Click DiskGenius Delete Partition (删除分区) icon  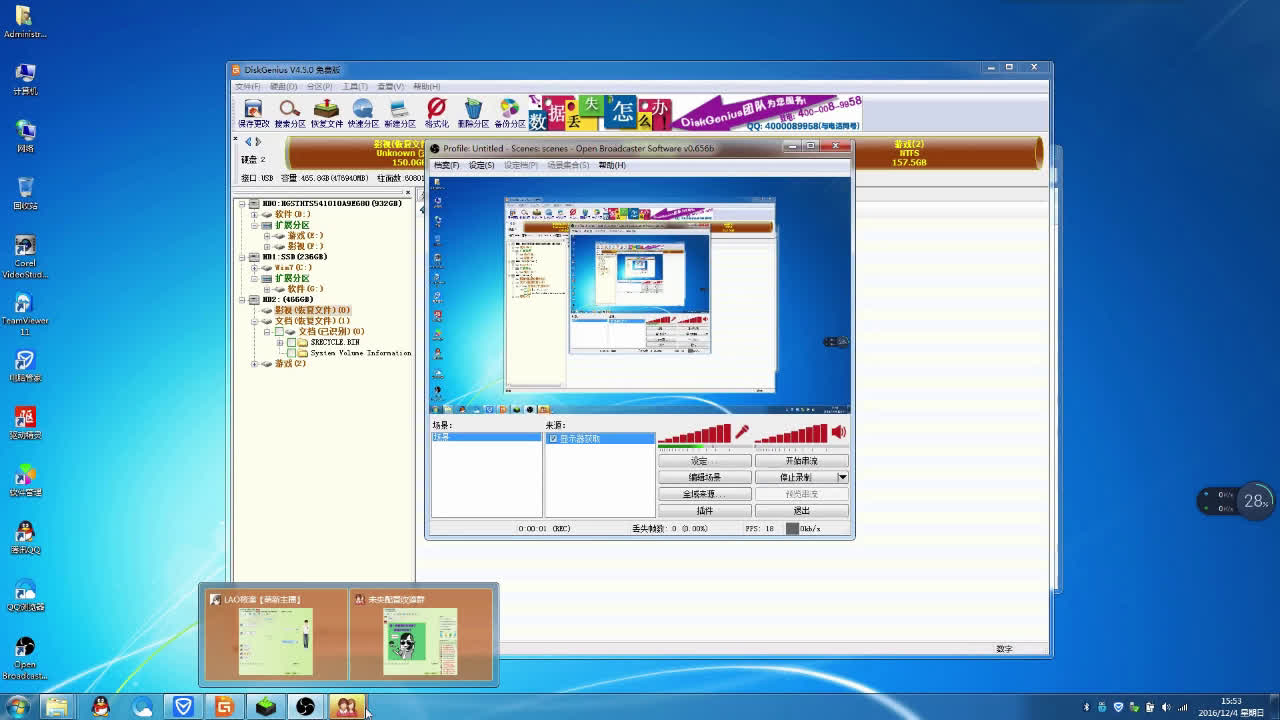pyautogui.click(x=473, y=114)
